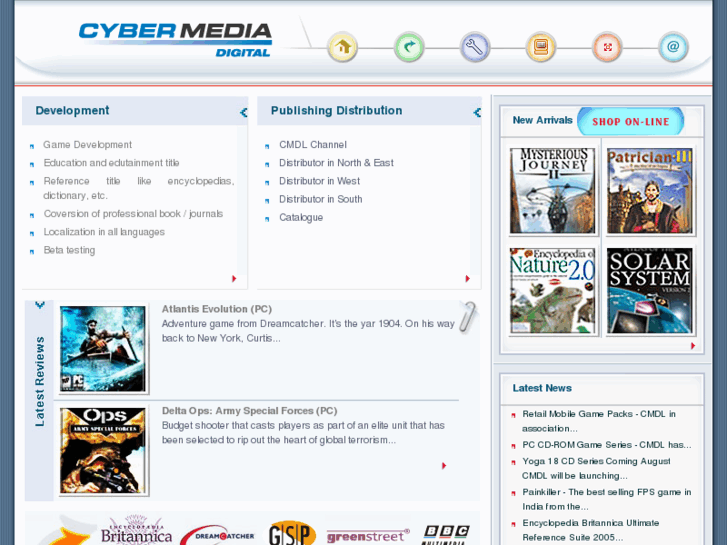
Task: Open the wrench tools icon
Action: click(x=475, y=47)
